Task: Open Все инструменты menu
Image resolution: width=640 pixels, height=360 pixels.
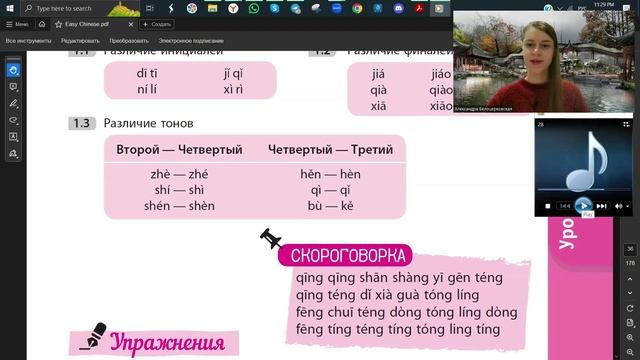Action: pos(29,41)
